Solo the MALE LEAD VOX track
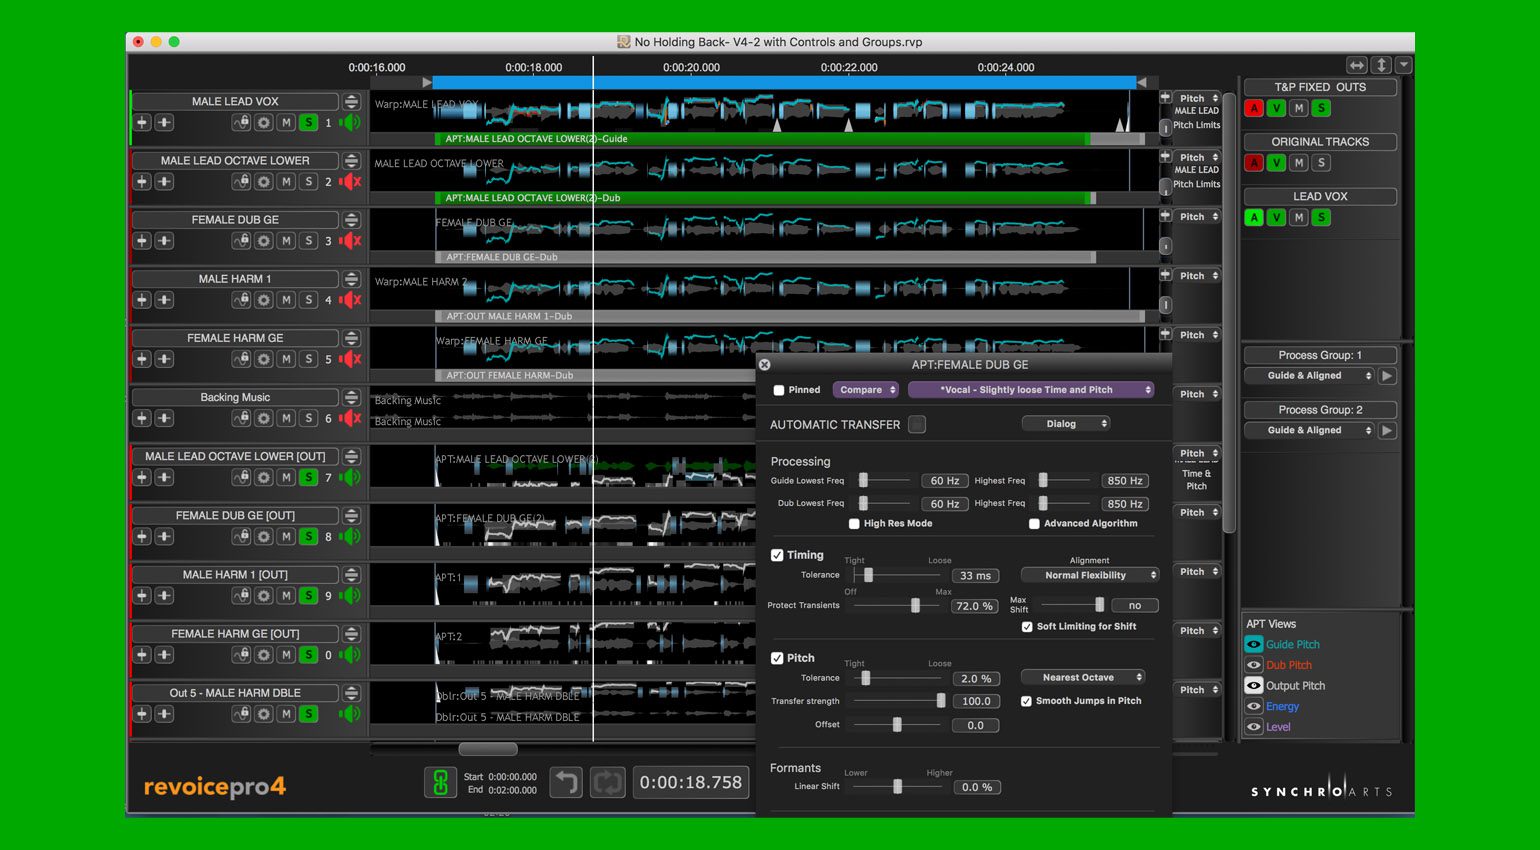This screenshot has height=850, width=1540. (309, 123)
